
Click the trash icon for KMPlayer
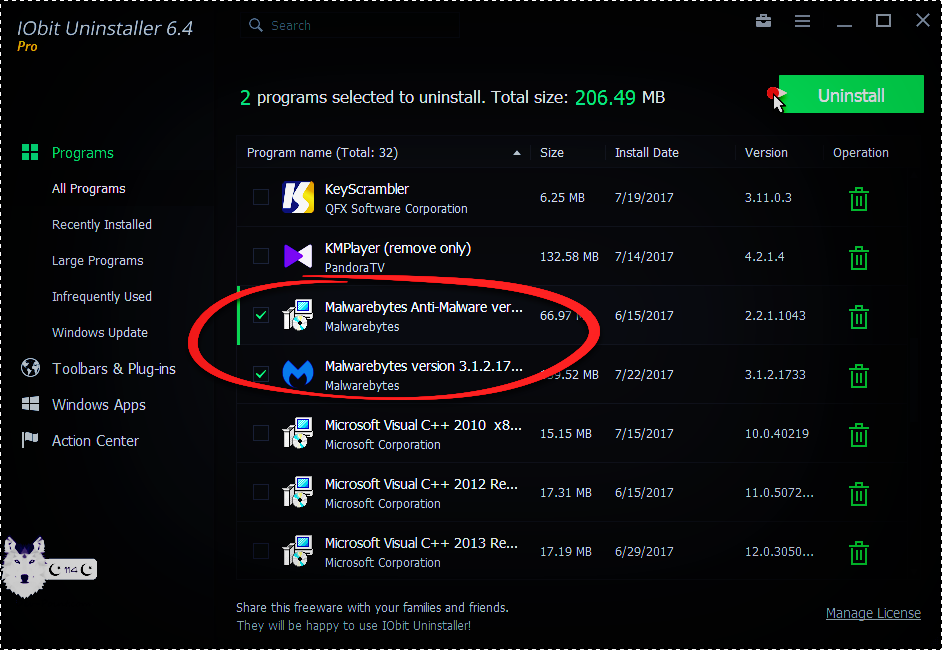tap(858, 258)
